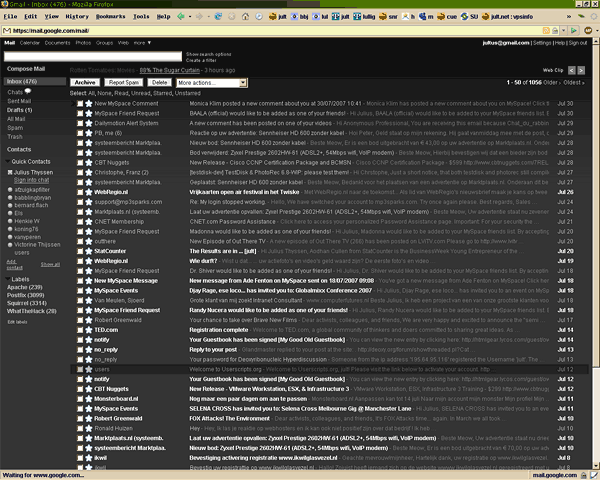Viewport: 600px width, 480px height.
Task: Collapse the Labels section
Action: point(8,279)
